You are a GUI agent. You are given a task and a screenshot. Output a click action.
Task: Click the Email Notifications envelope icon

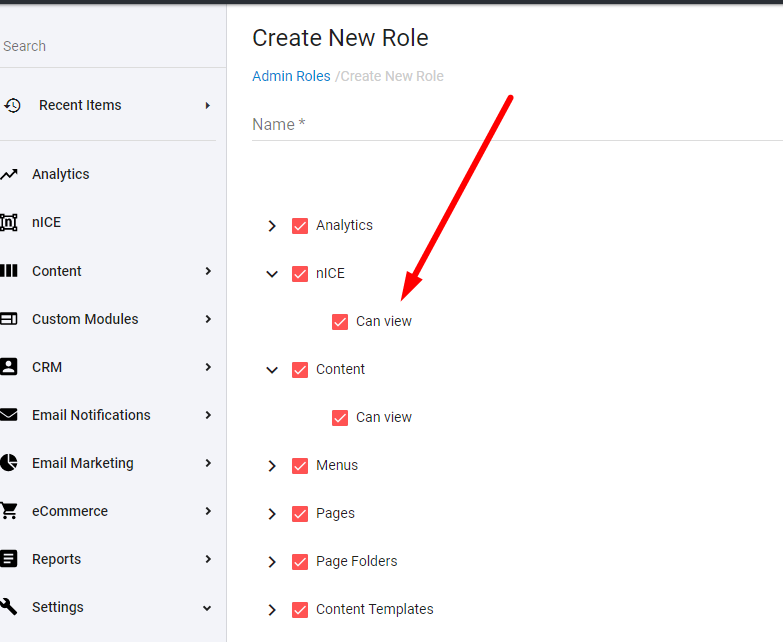point(9,415)
